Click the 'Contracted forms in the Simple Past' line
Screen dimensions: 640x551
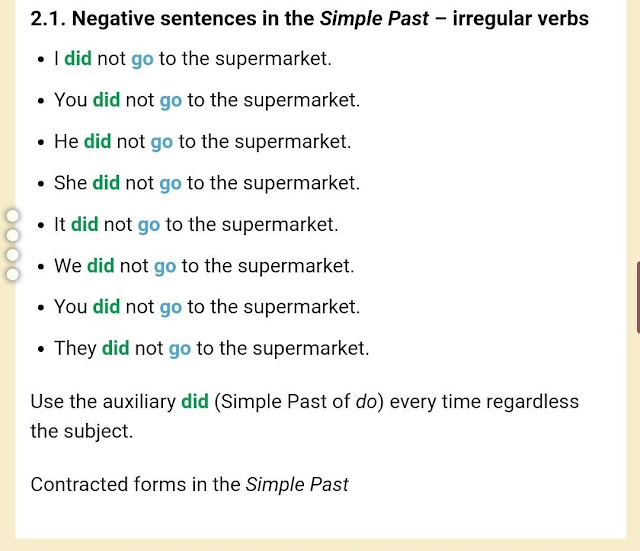point(190,485)
